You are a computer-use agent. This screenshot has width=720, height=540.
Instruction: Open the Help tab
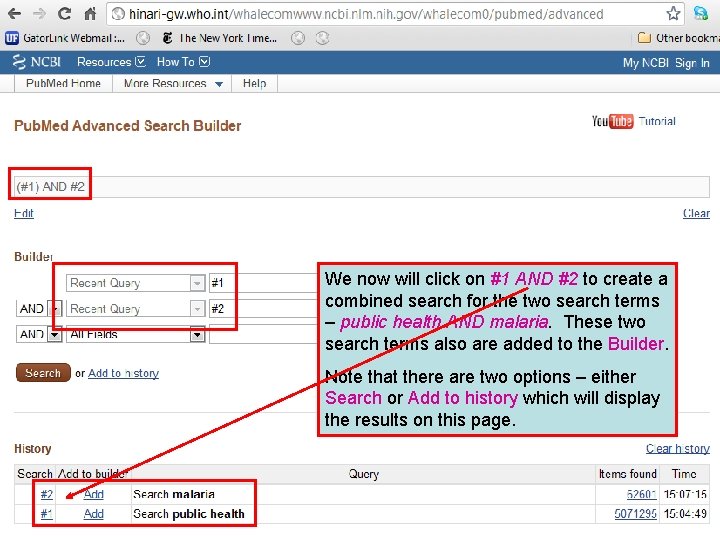click(254, 84)
